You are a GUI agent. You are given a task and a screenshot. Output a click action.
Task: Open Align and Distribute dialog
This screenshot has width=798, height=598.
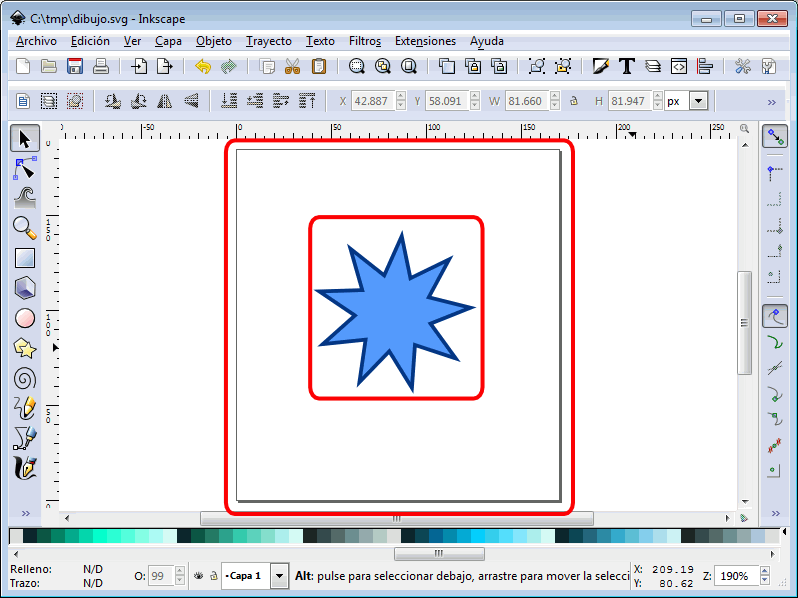point(705,66)
